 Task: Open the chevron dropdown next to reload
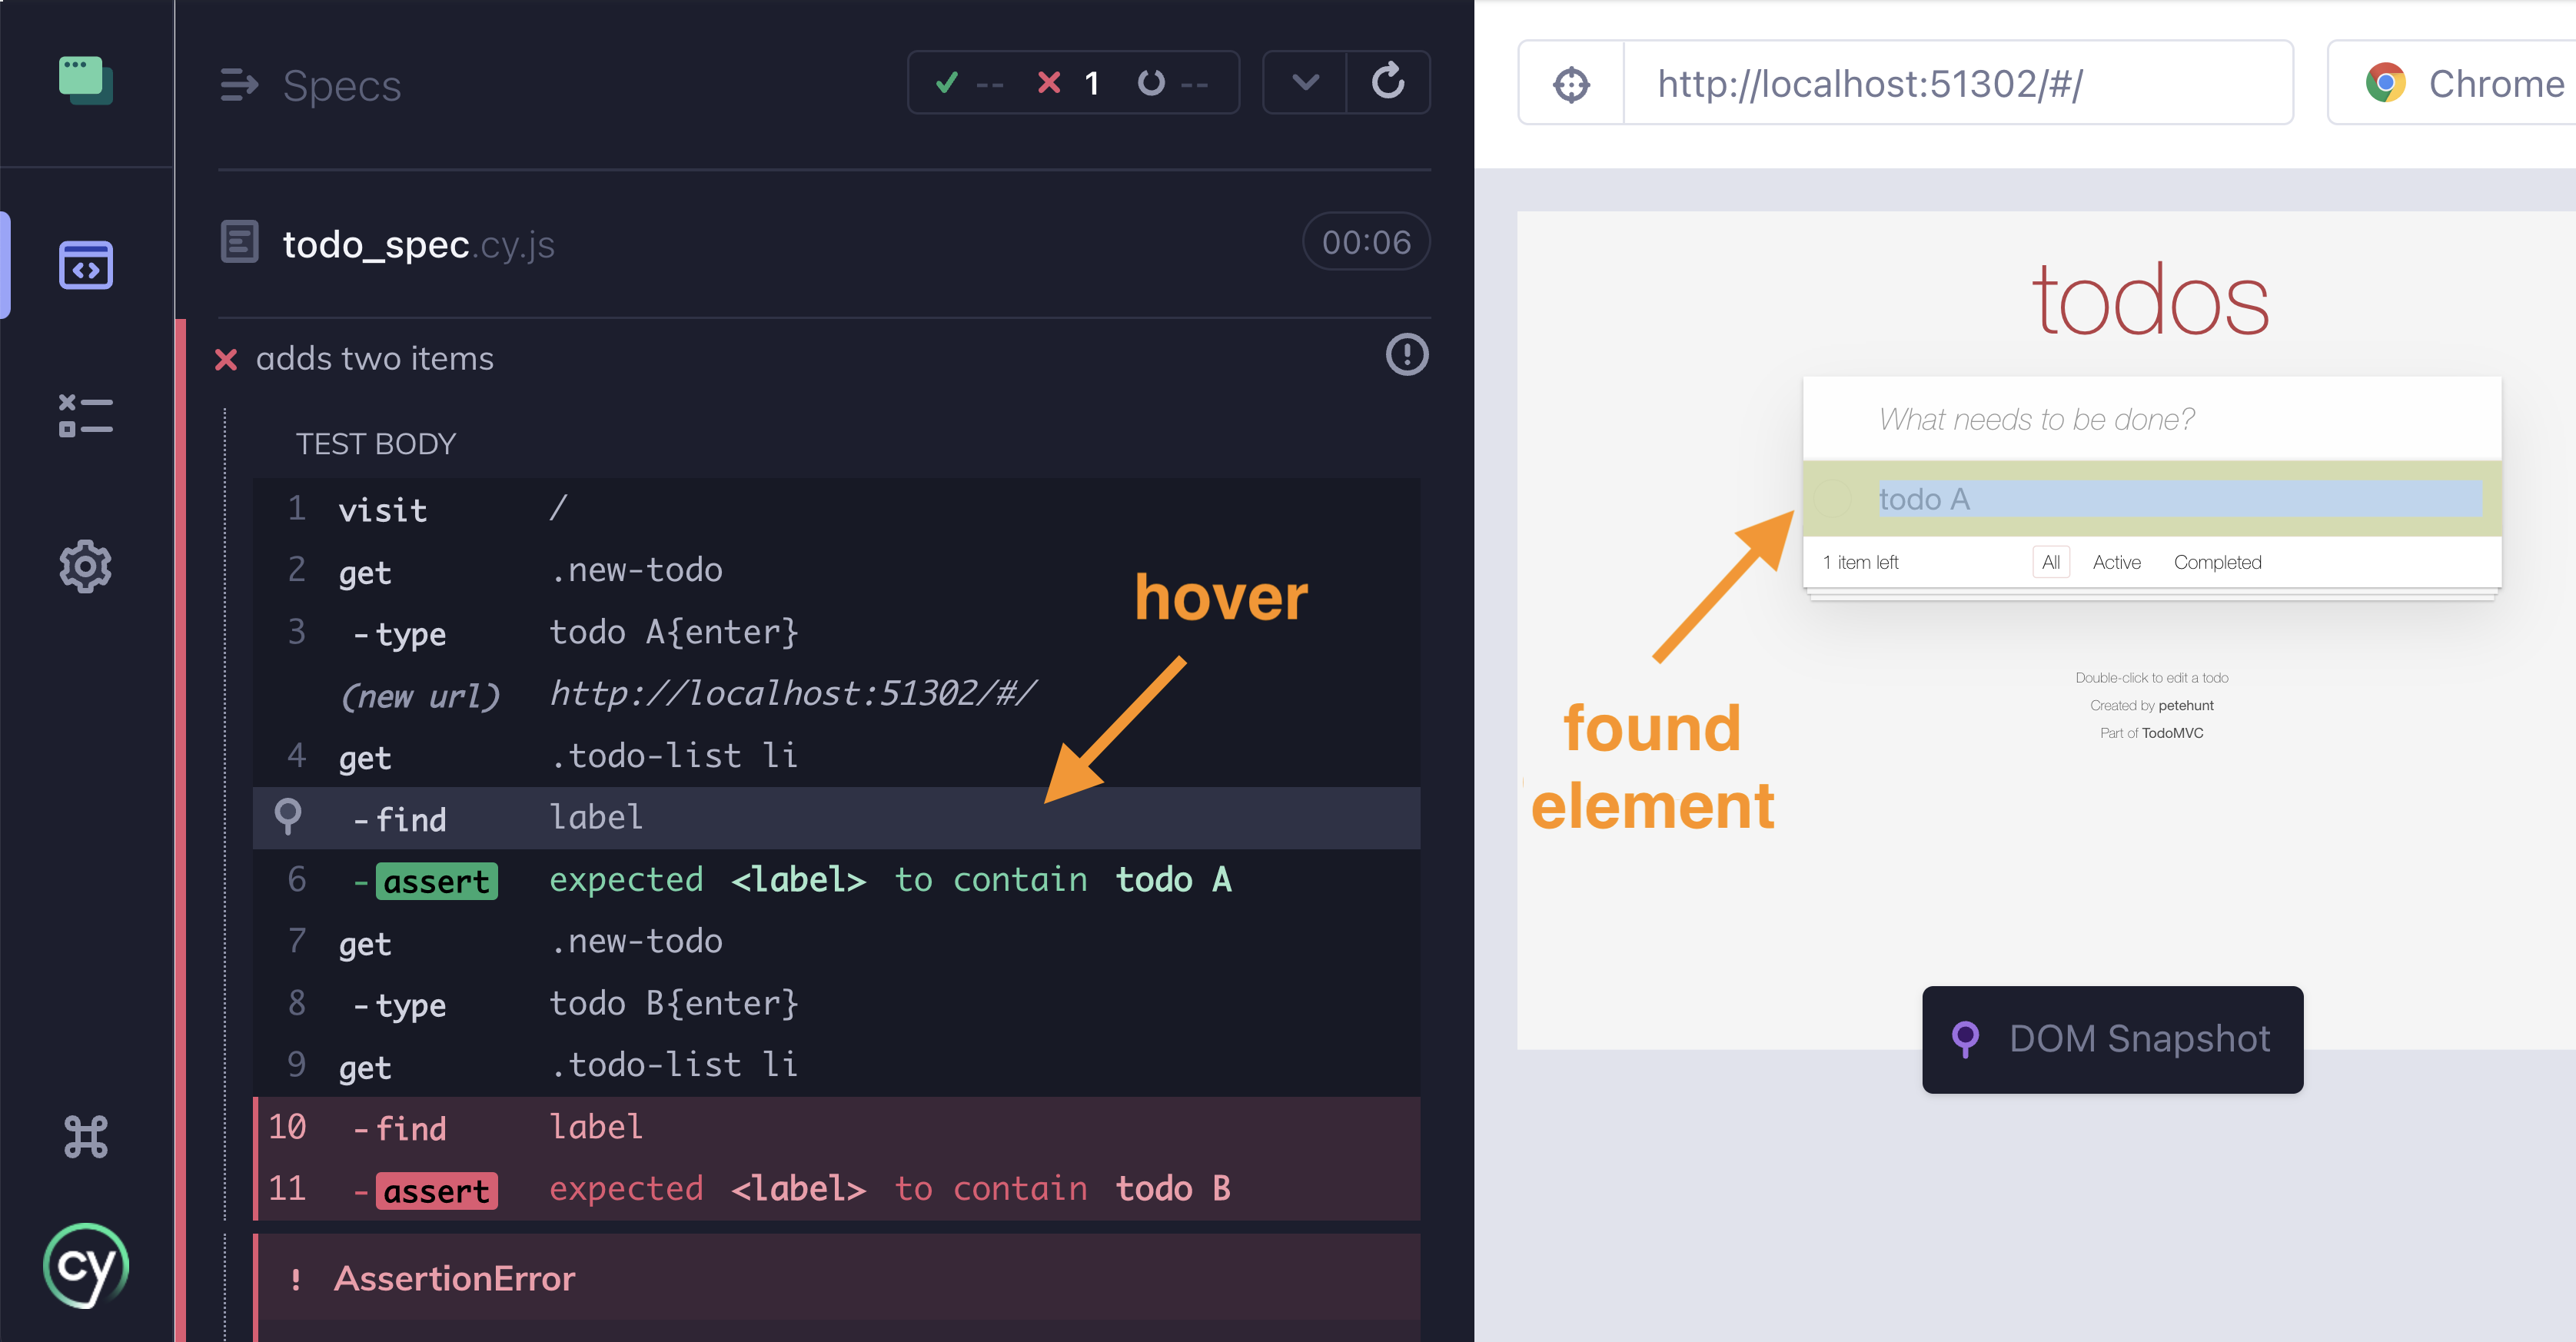tap(1305, 82)
